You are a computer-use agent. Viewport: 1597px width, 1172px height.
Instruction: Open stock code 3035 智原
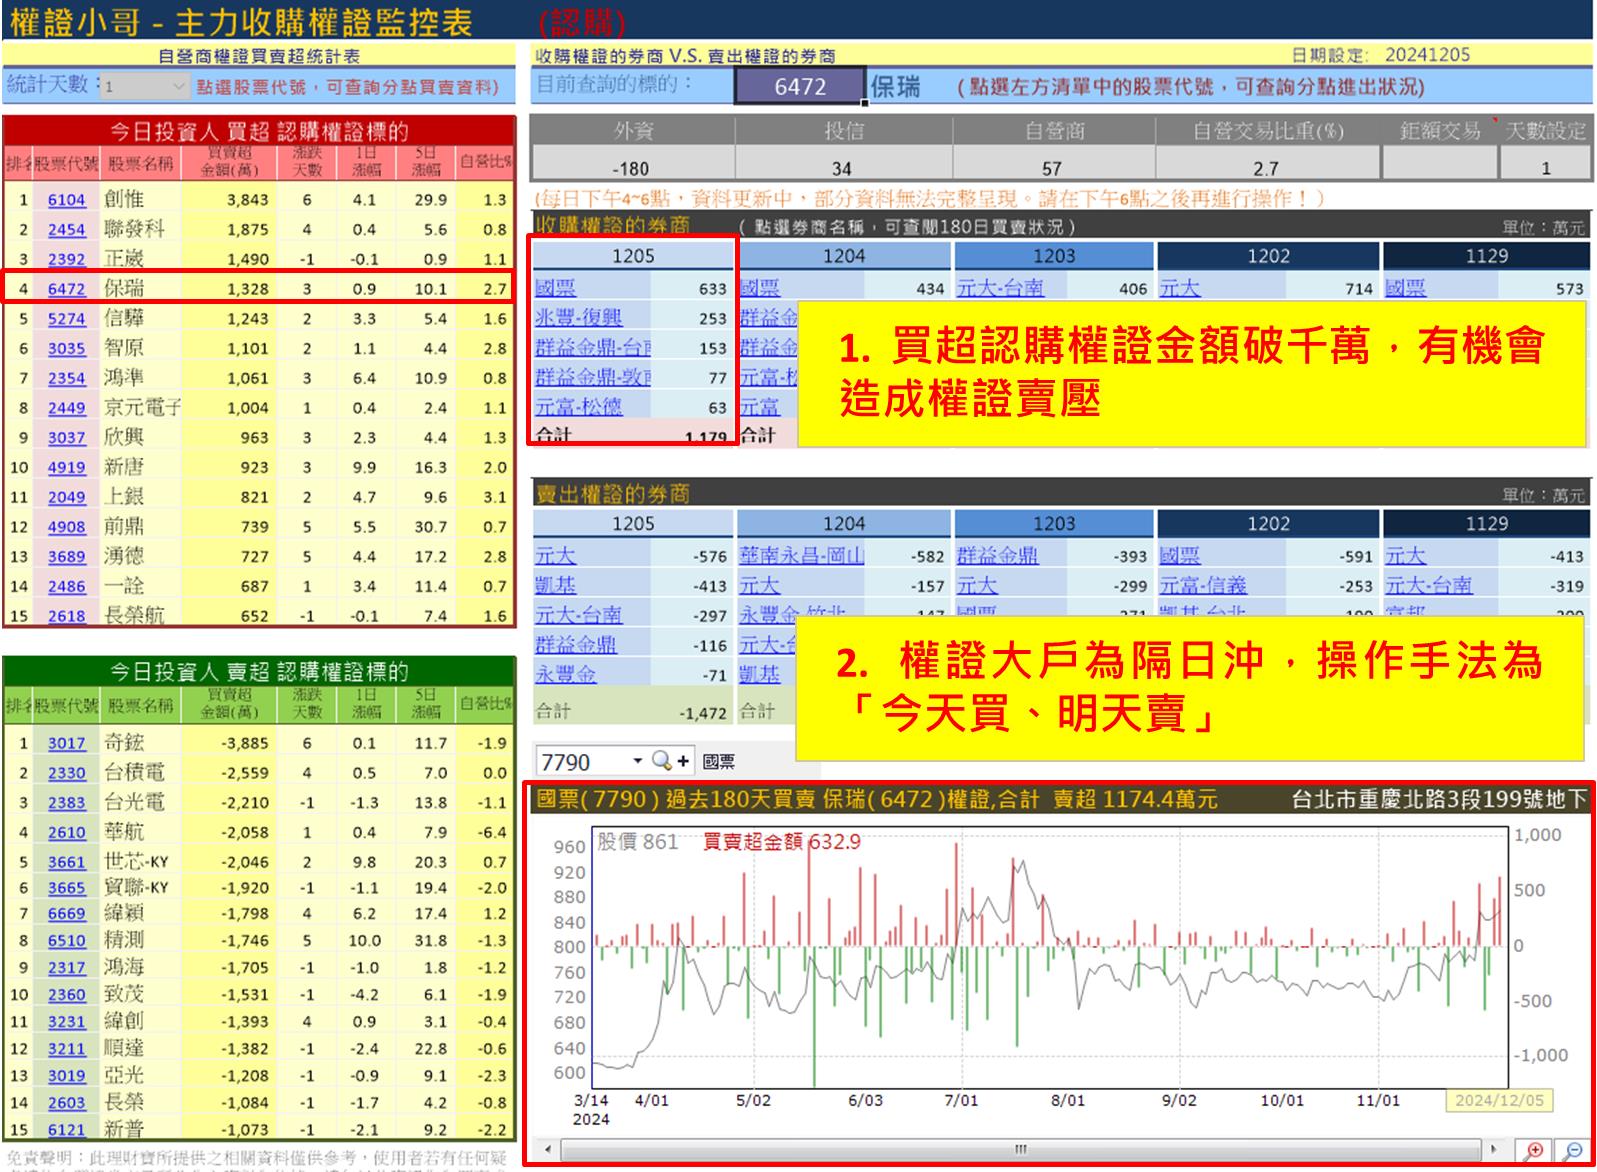click(66, 348)
